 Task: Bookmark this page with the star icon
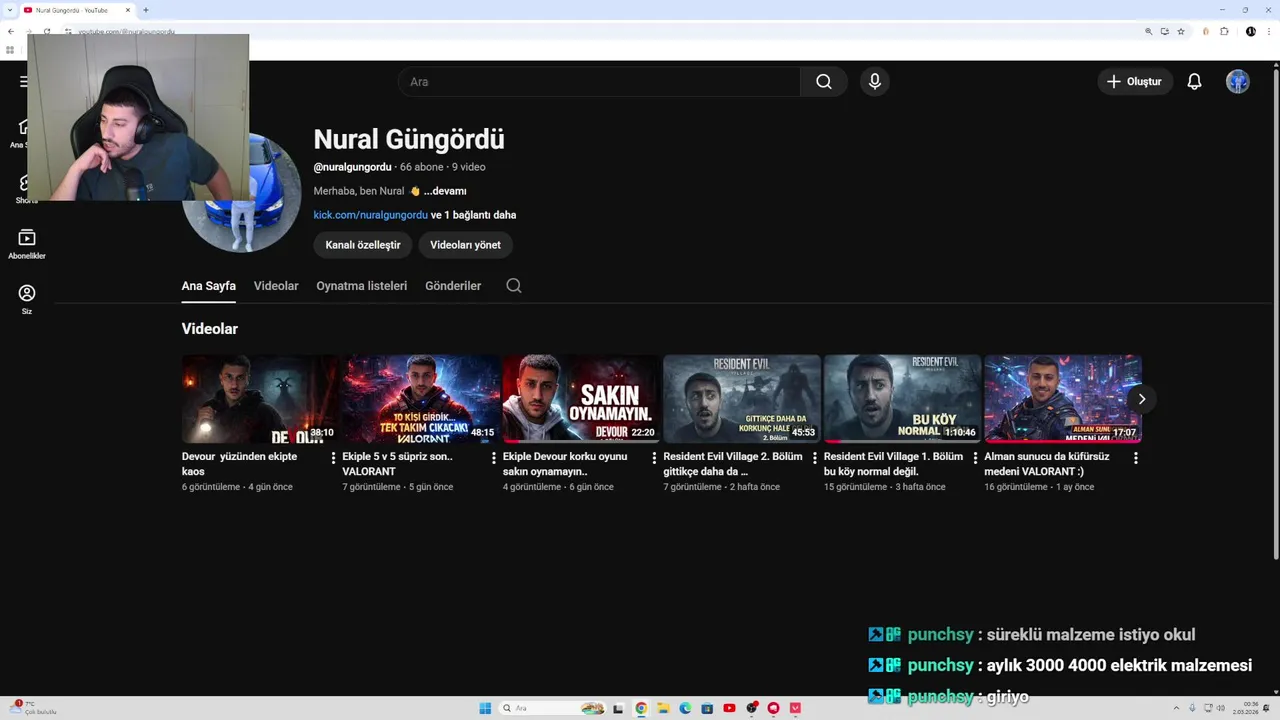[x=1181, y=31]
